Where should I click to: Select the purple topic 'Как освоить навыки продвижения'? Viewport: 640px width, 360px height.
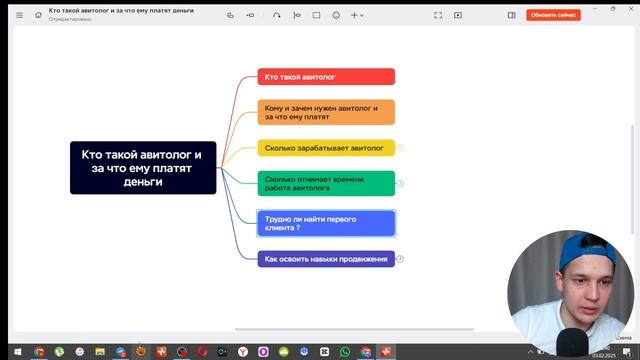click(x=326, y=259)
